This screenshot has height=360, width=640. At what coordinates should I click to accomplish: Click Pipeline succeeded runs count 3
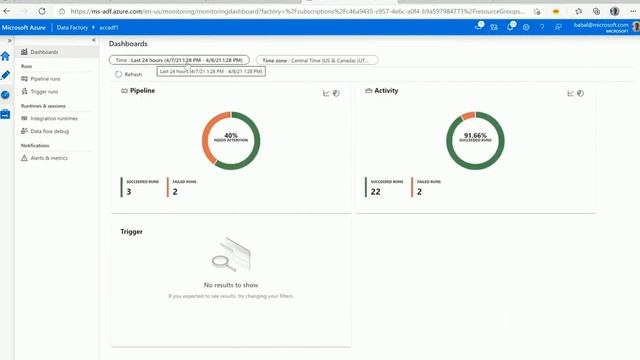[x=129, y=192]
